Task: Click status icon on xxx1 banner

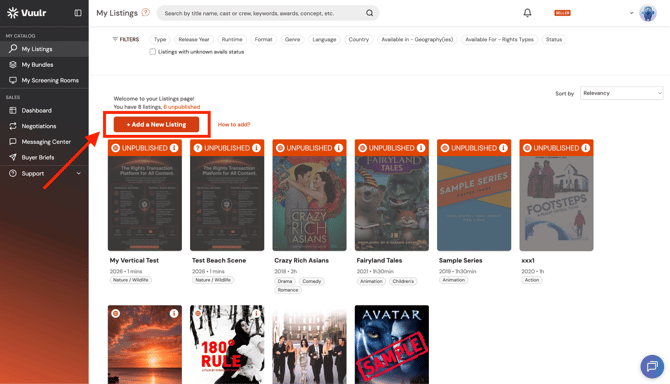Action: click(x=527, y=148)
